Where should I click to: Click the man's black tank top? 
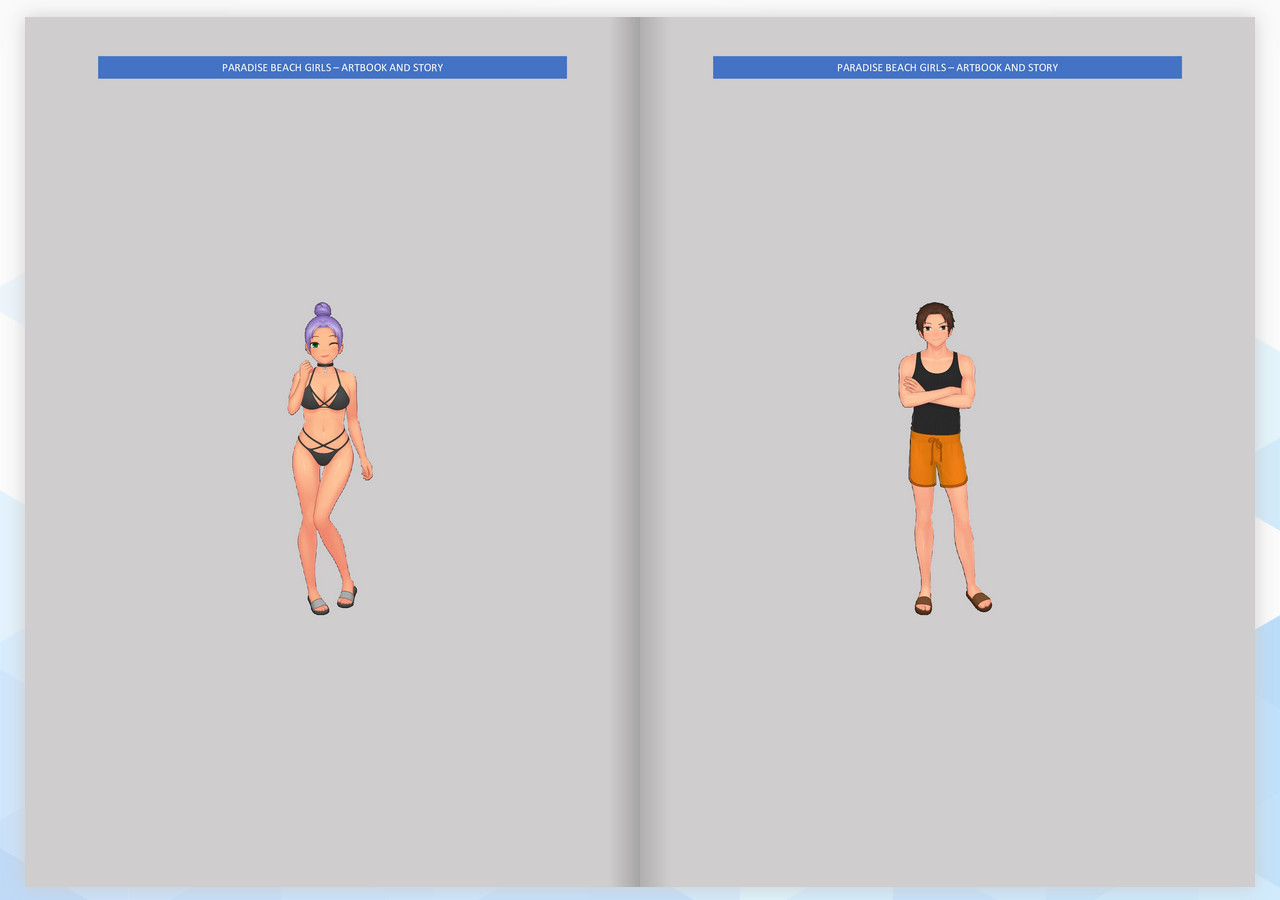point(936,393)
